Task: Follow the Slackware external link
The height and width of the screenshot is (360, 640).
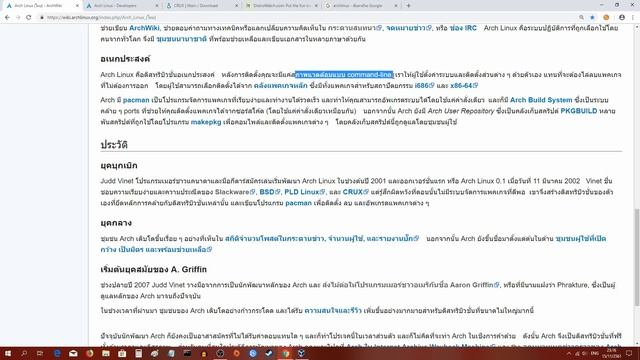Action: [x=235, y=192]
